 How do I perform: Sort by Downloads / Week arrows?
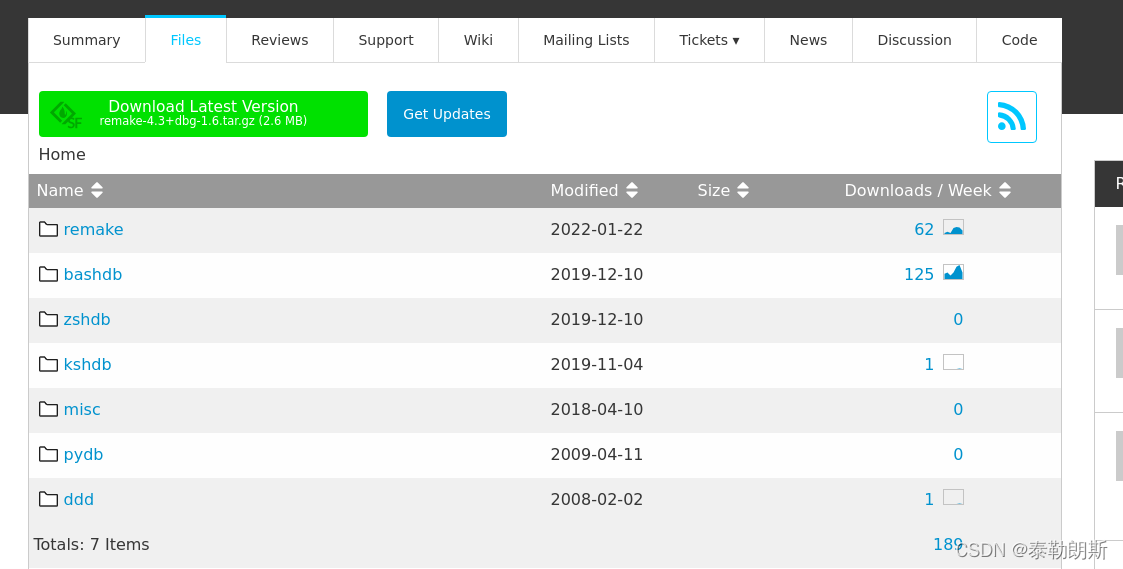1005,191
